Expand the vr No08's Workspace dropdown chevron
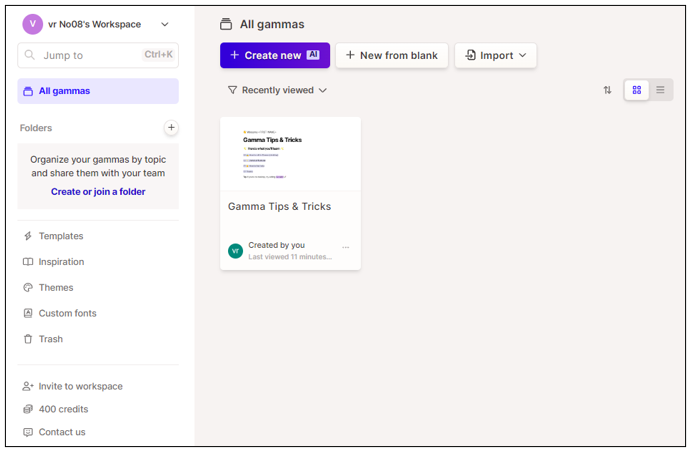The image size is (691, 452). (165, 25)
